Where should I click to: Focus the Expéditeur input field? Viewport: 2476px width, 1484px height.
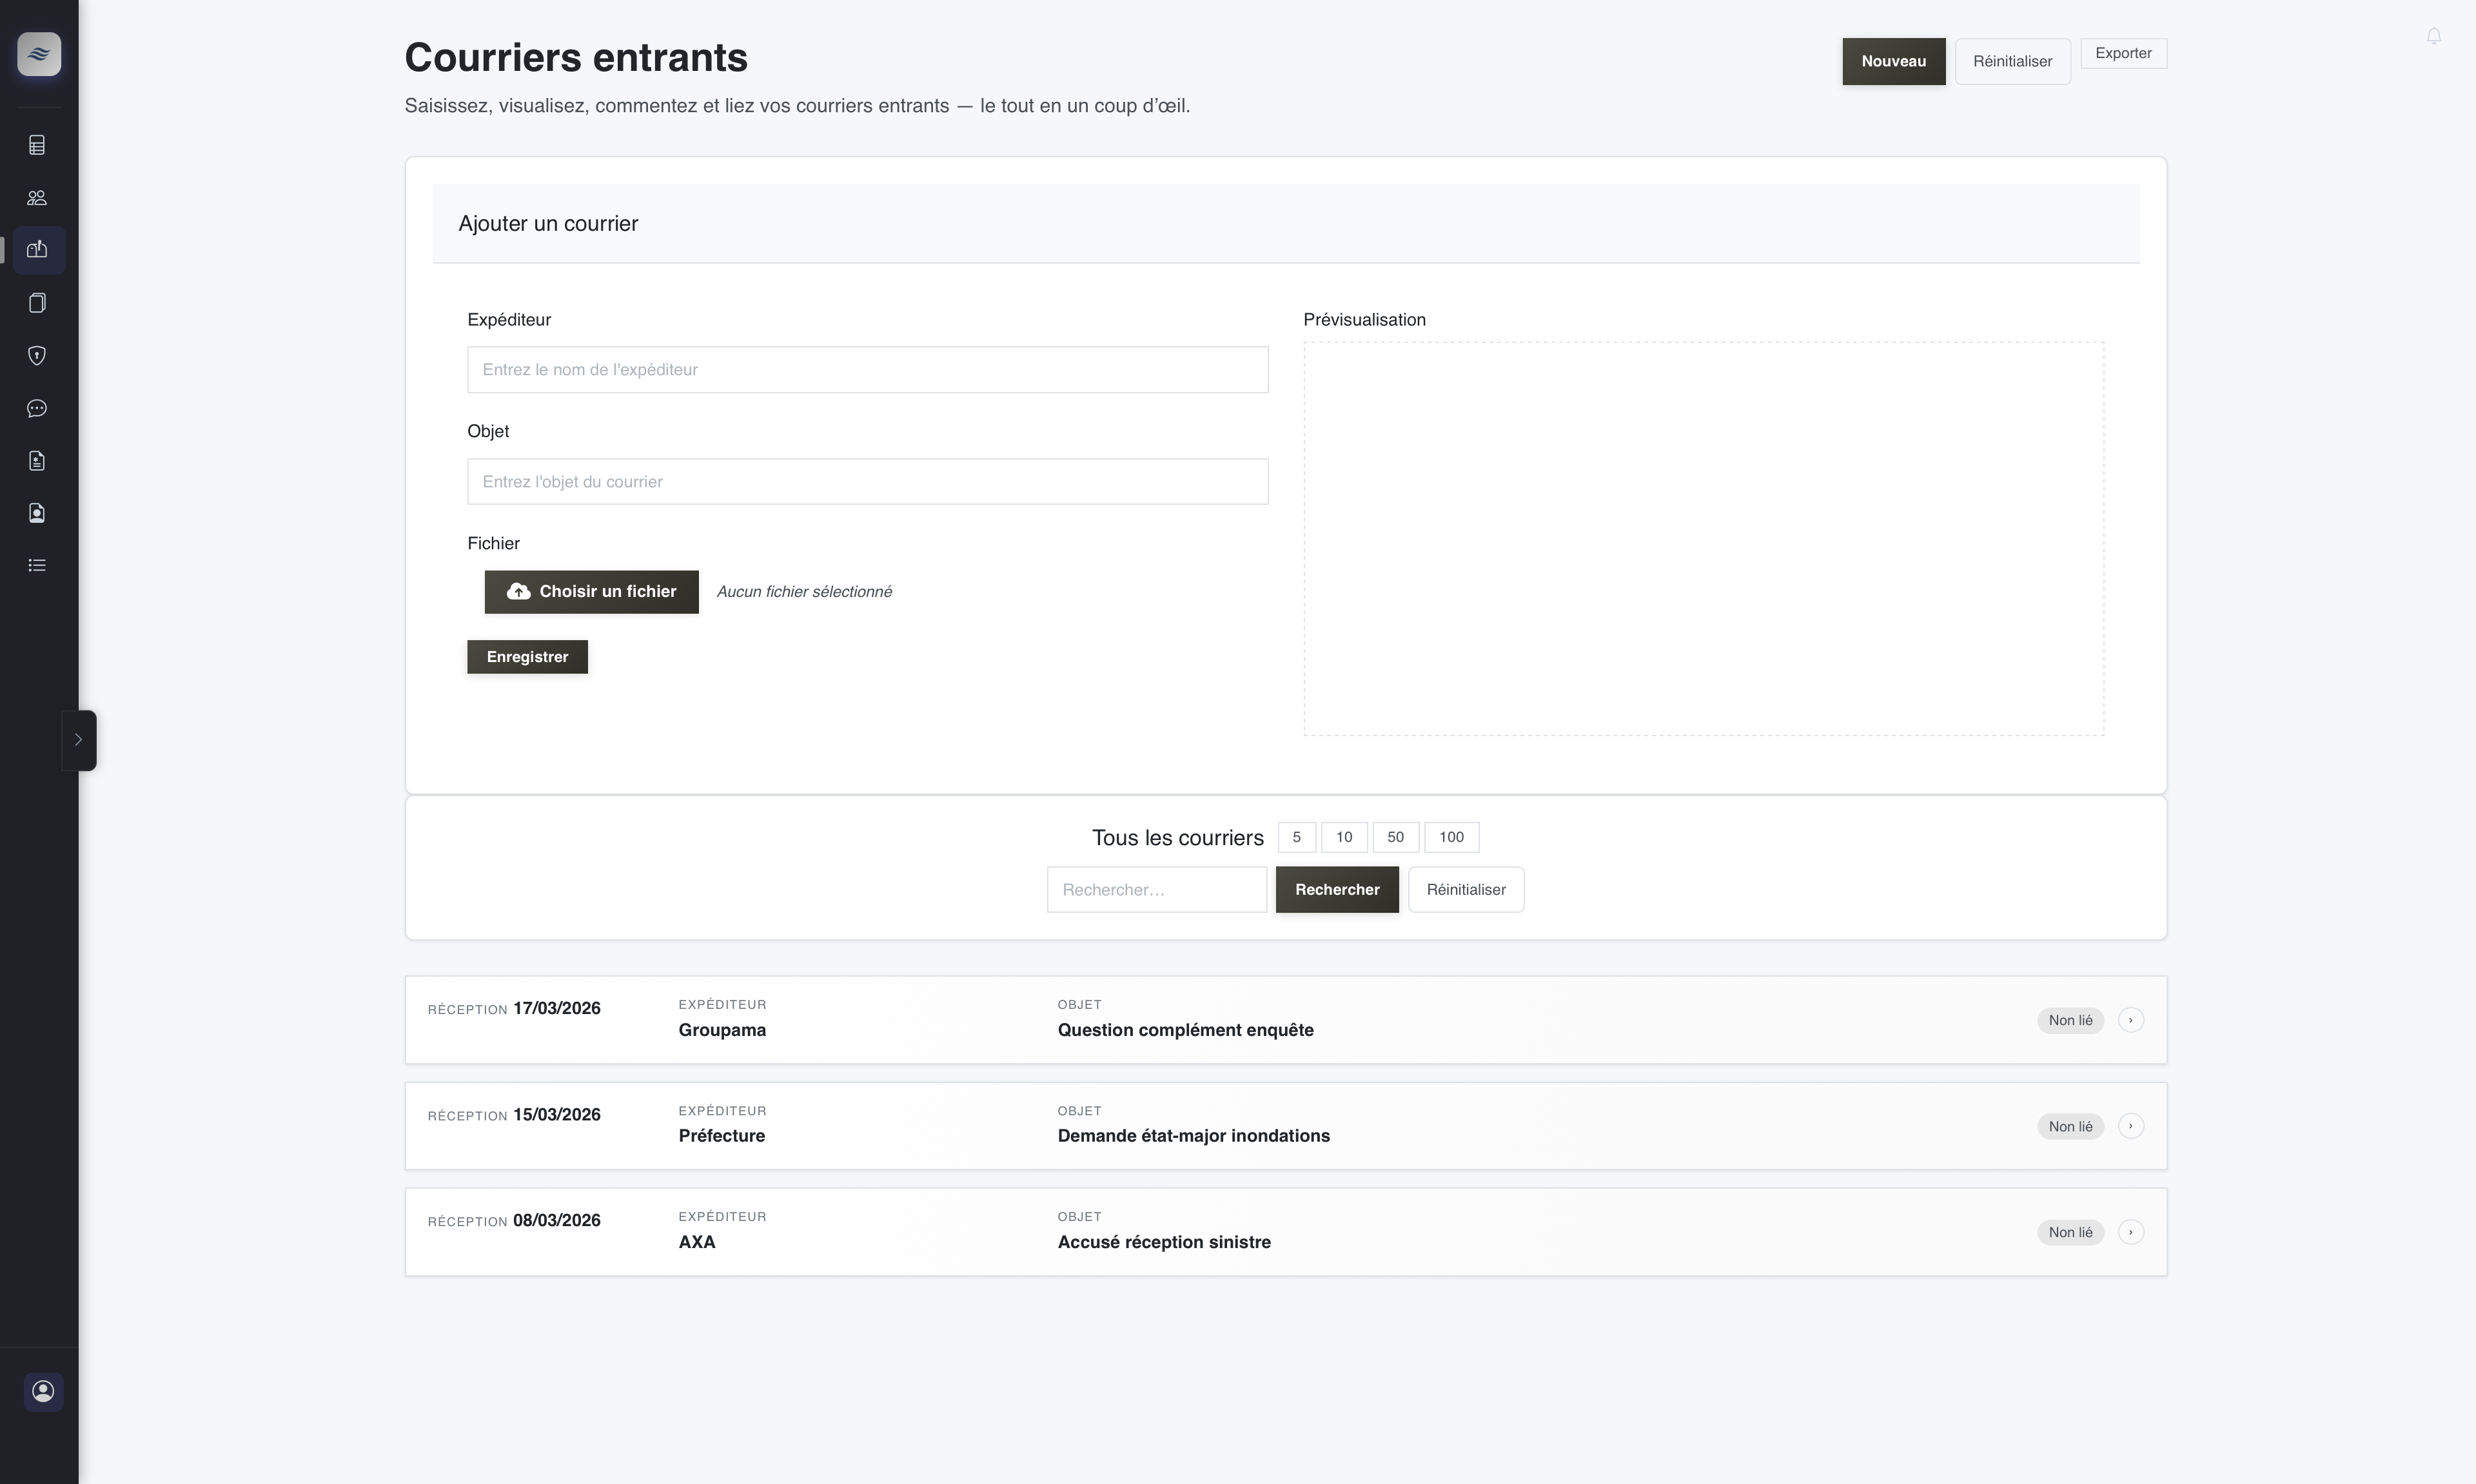click(x=867, y=370)
